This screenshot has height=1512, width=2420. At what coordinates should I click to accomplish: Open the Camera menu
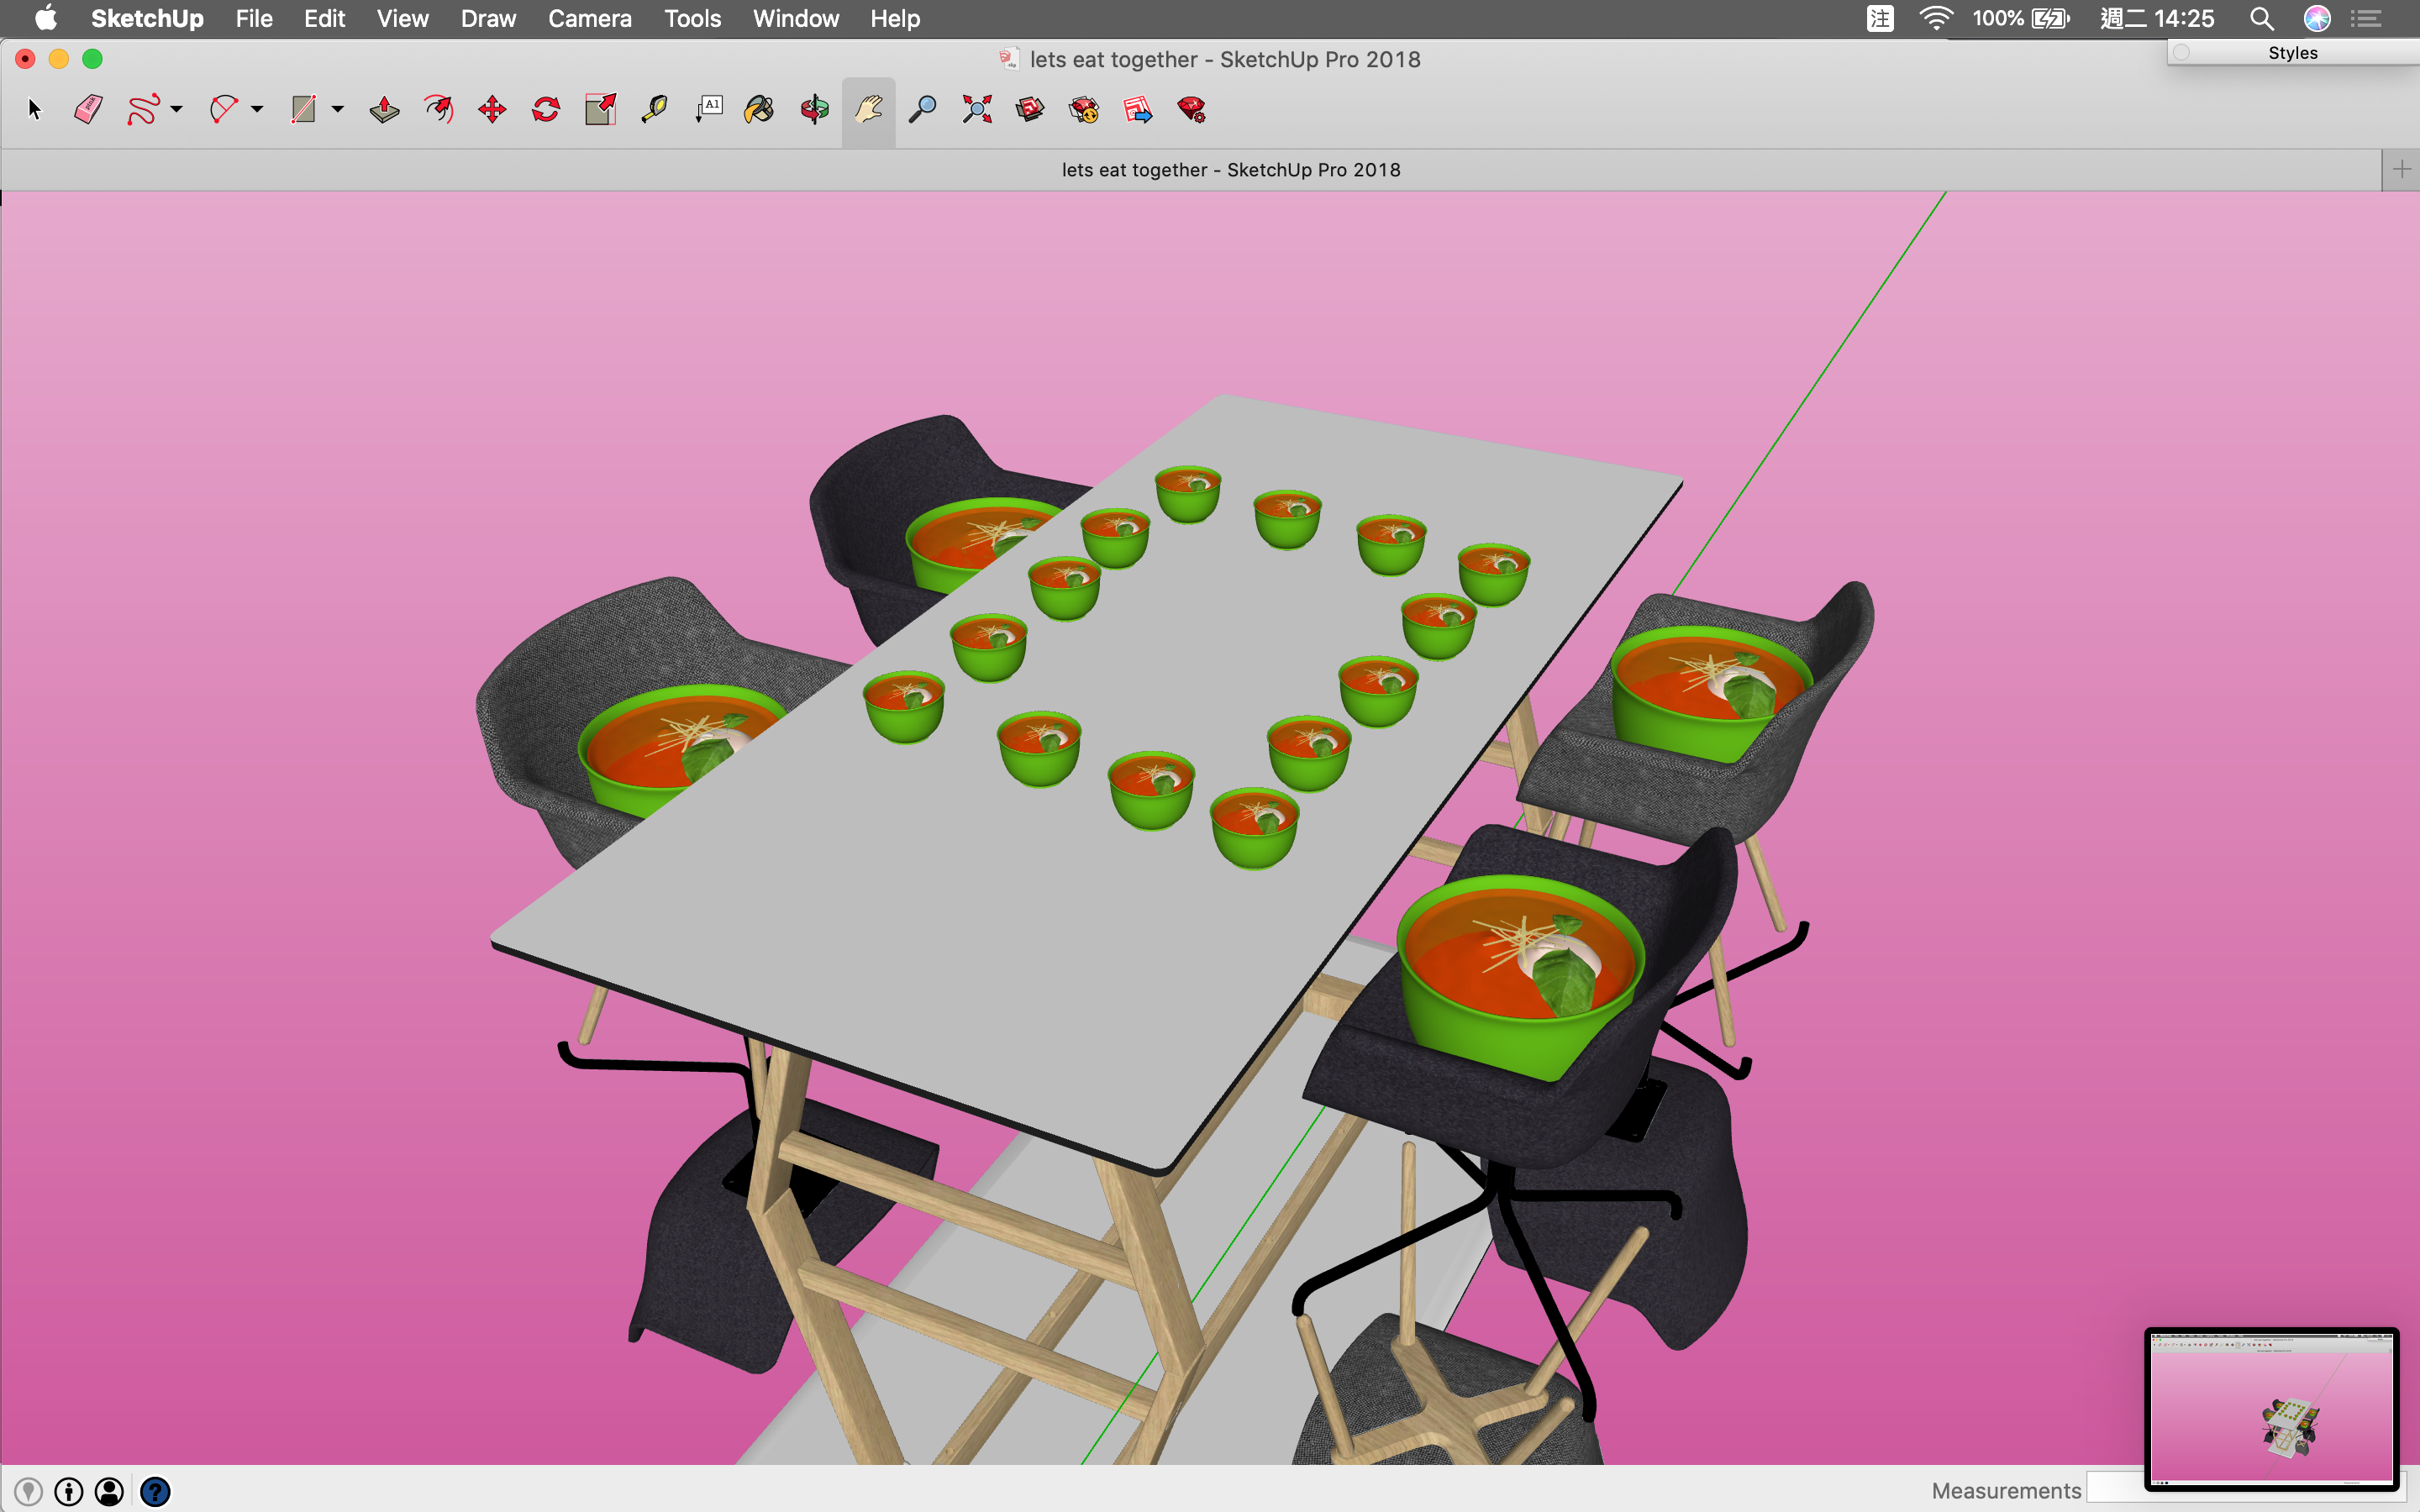coord(589,18)
